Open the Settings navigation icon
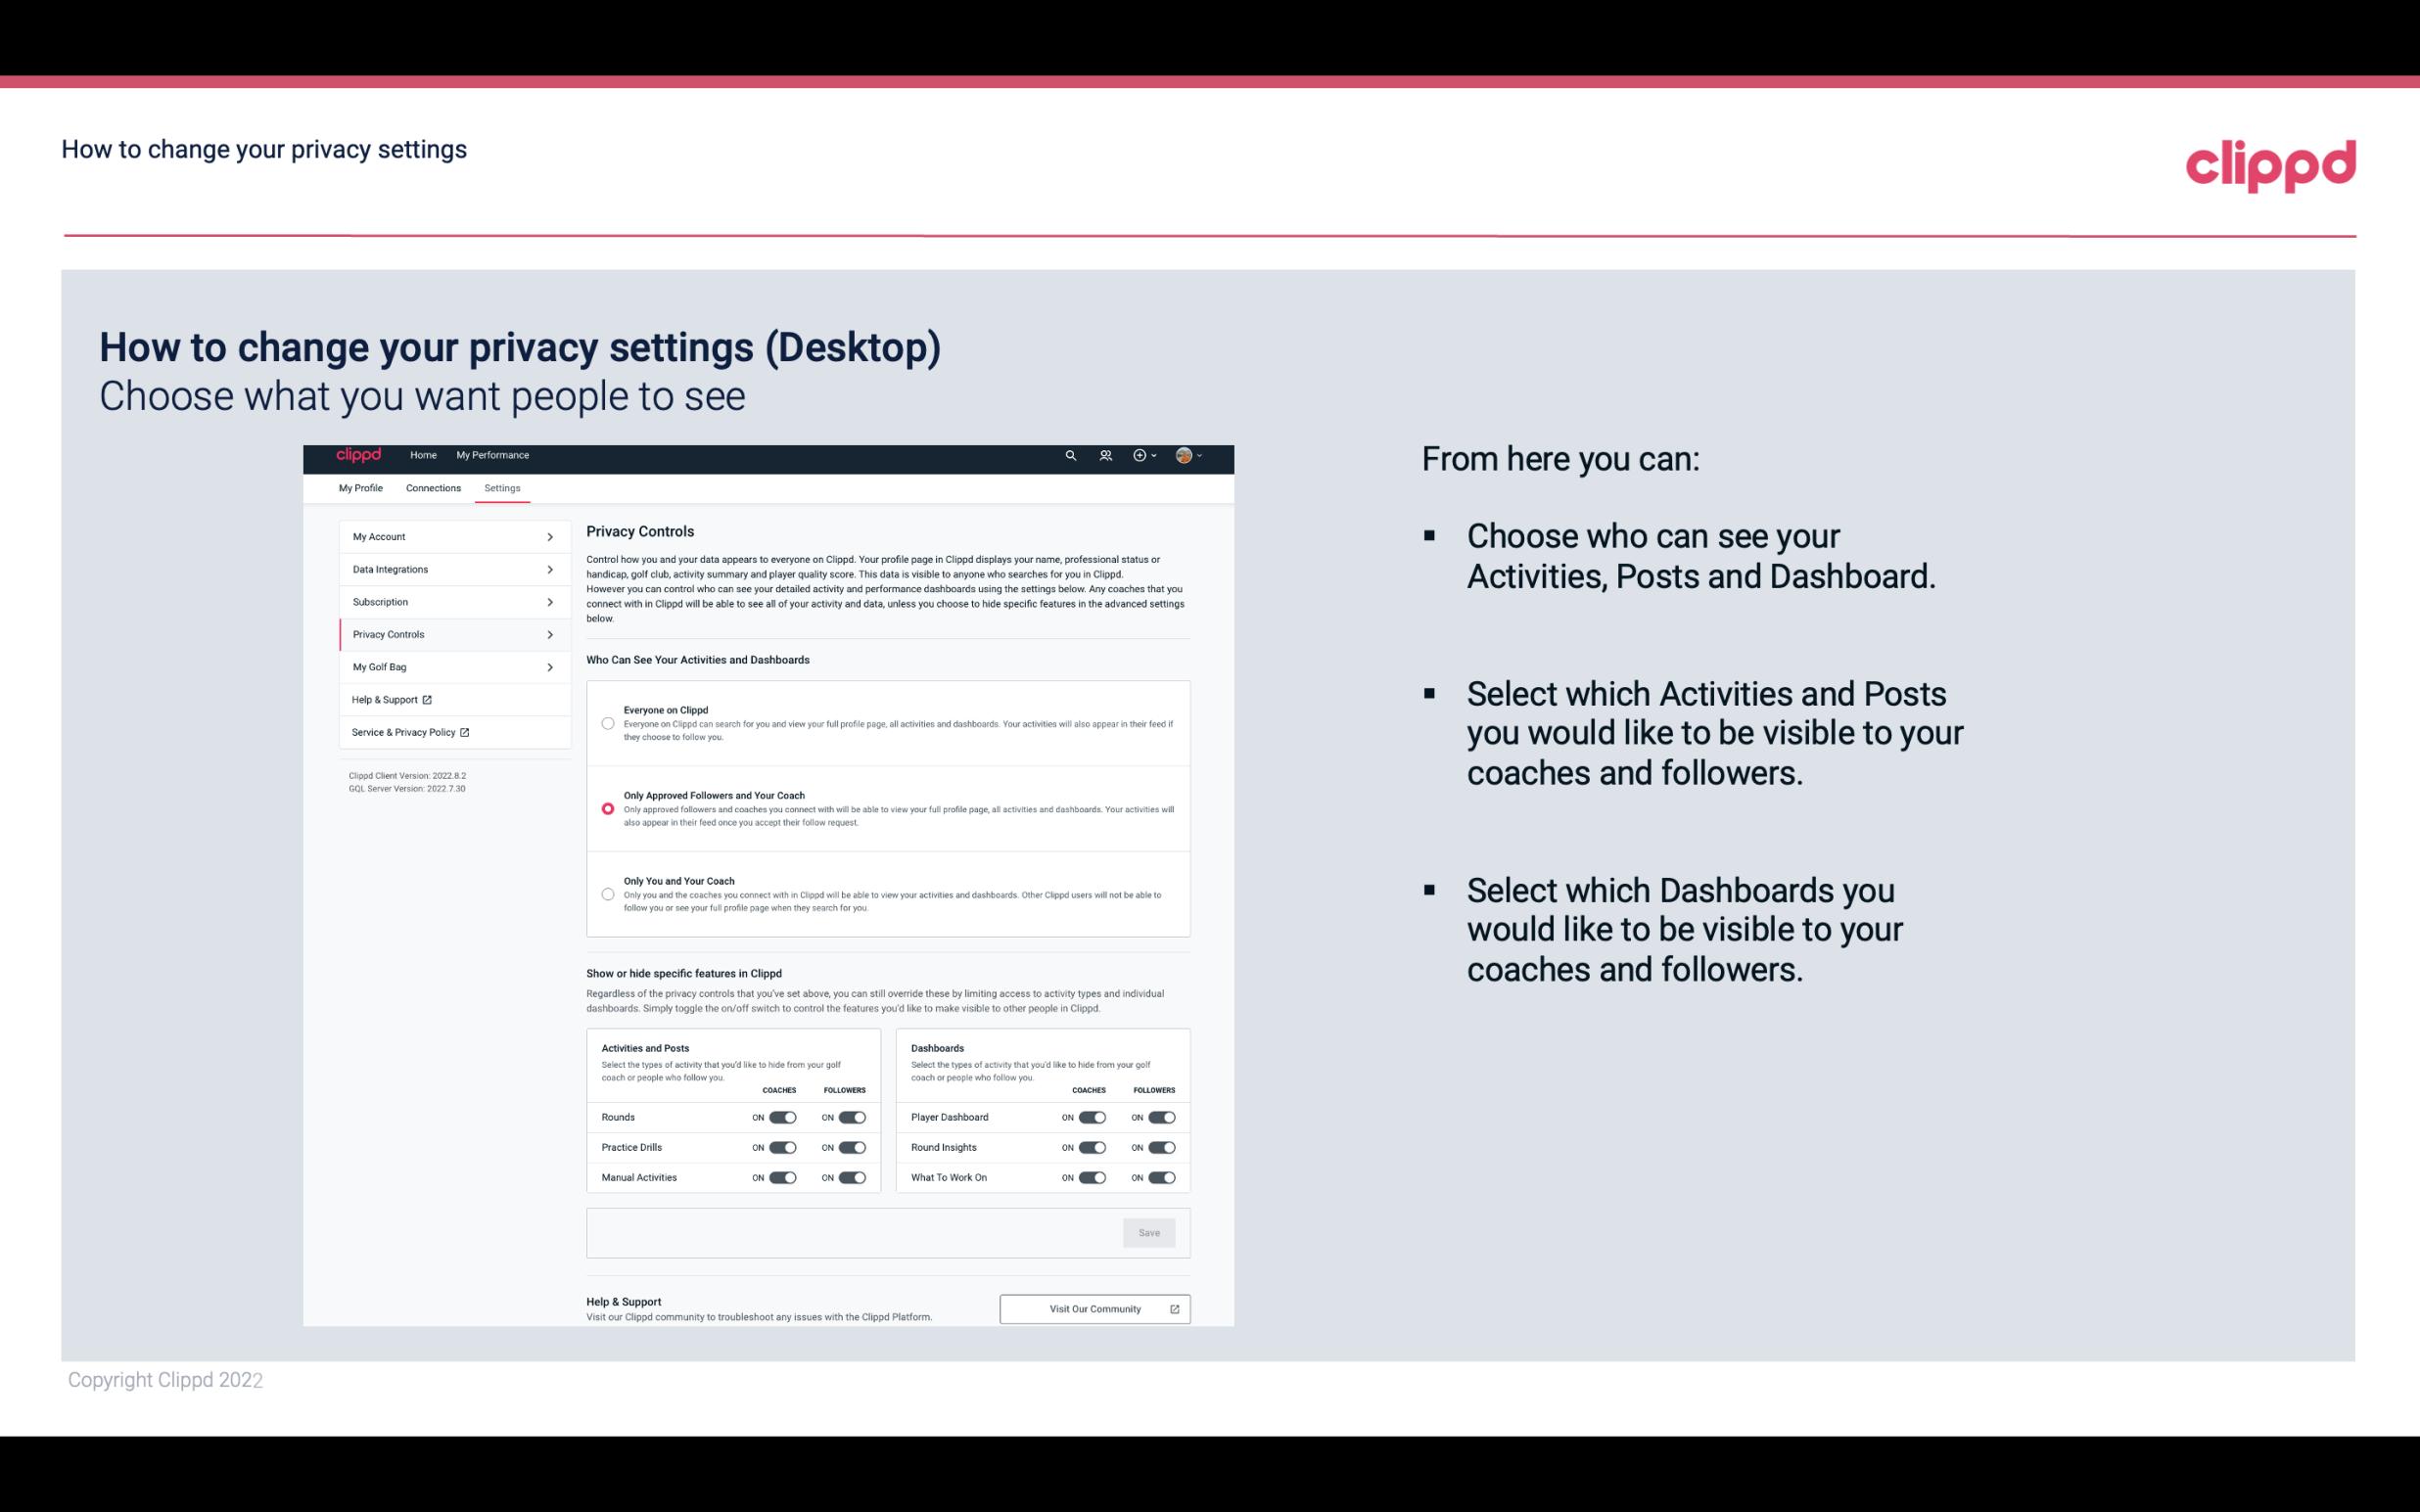2420x1512 pixels. pos(503,487)
